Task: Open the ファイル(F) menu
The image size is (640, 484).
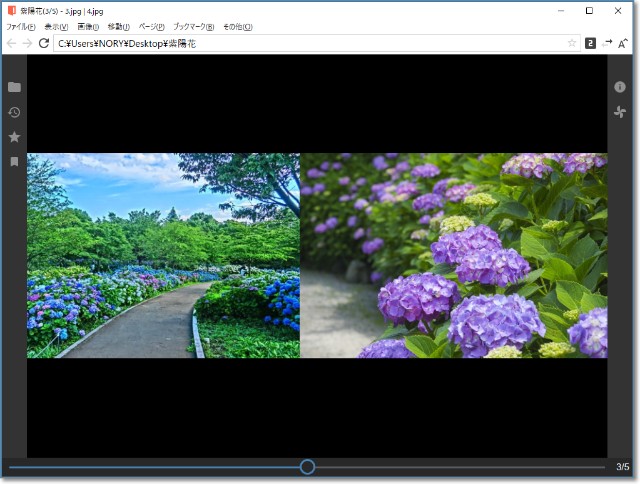Action: point(21,27)
